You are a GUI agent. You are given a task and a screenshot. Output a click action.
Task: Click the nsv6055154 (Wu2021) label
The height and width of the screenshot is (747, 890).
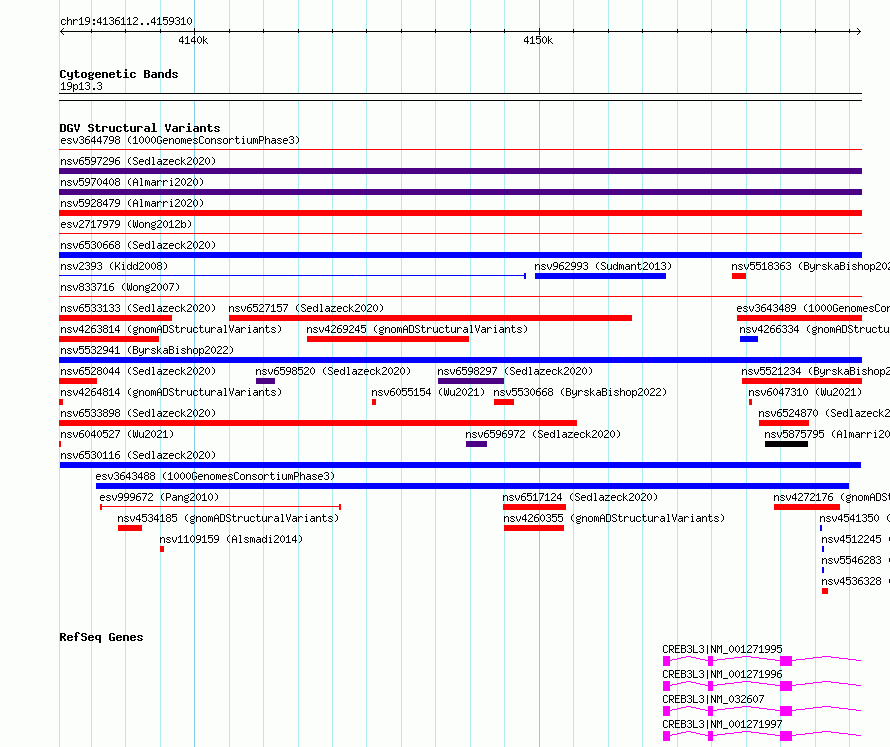428,392
